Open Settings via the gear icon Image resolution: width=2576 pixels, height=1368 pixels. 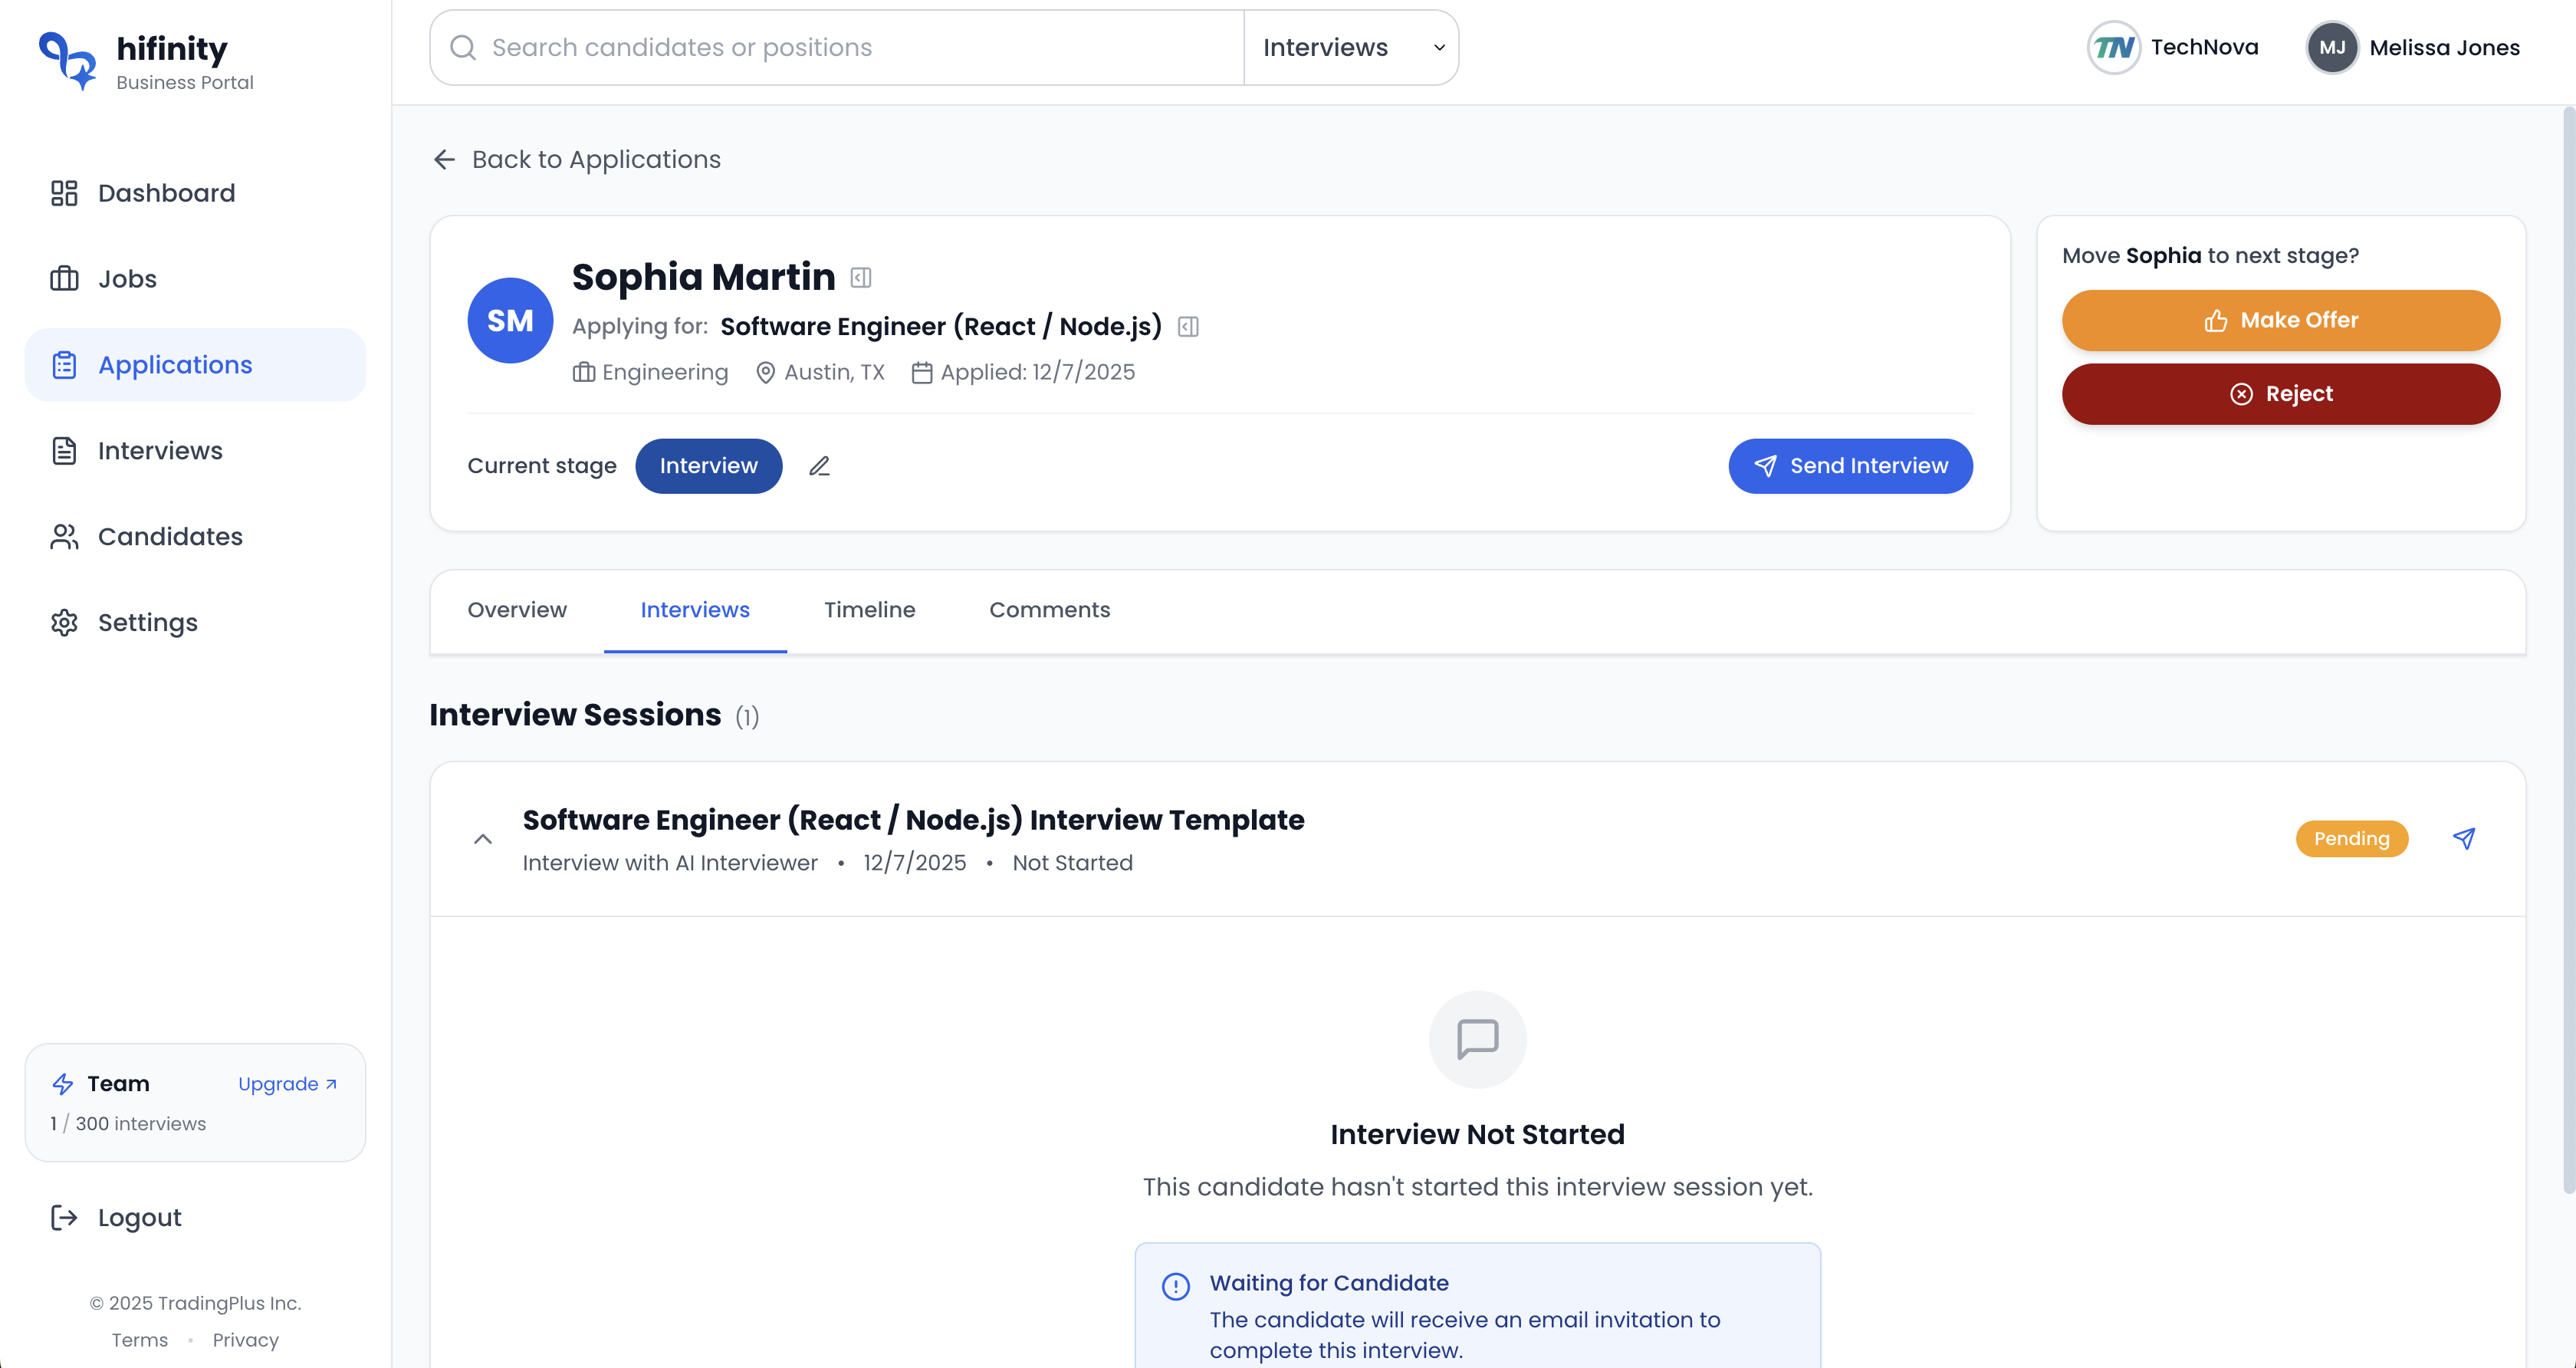click(x=63, y=622)
